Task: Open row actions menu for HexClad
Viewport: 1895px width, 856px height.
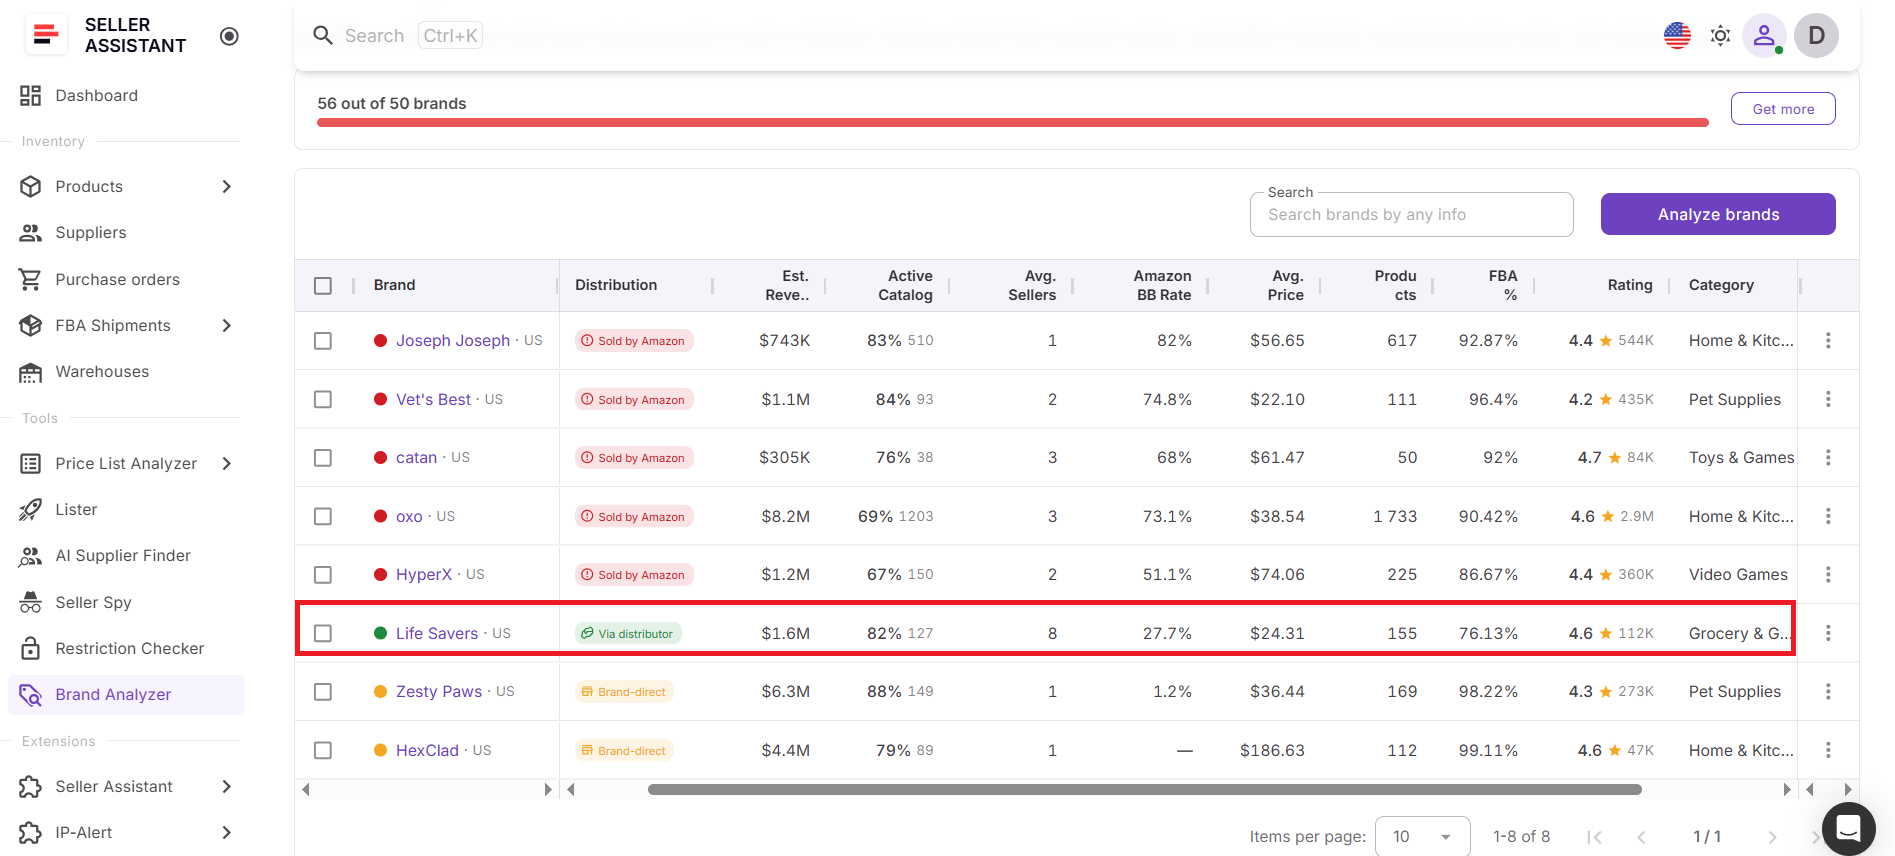Action: pyautogui.click(x=1828, y=751)
